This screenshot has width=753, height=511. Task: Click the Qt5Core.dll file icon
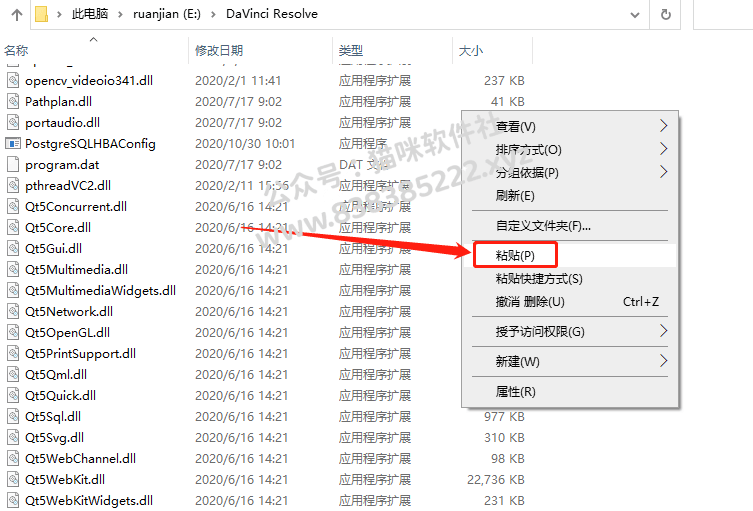[x=13, y=227]
